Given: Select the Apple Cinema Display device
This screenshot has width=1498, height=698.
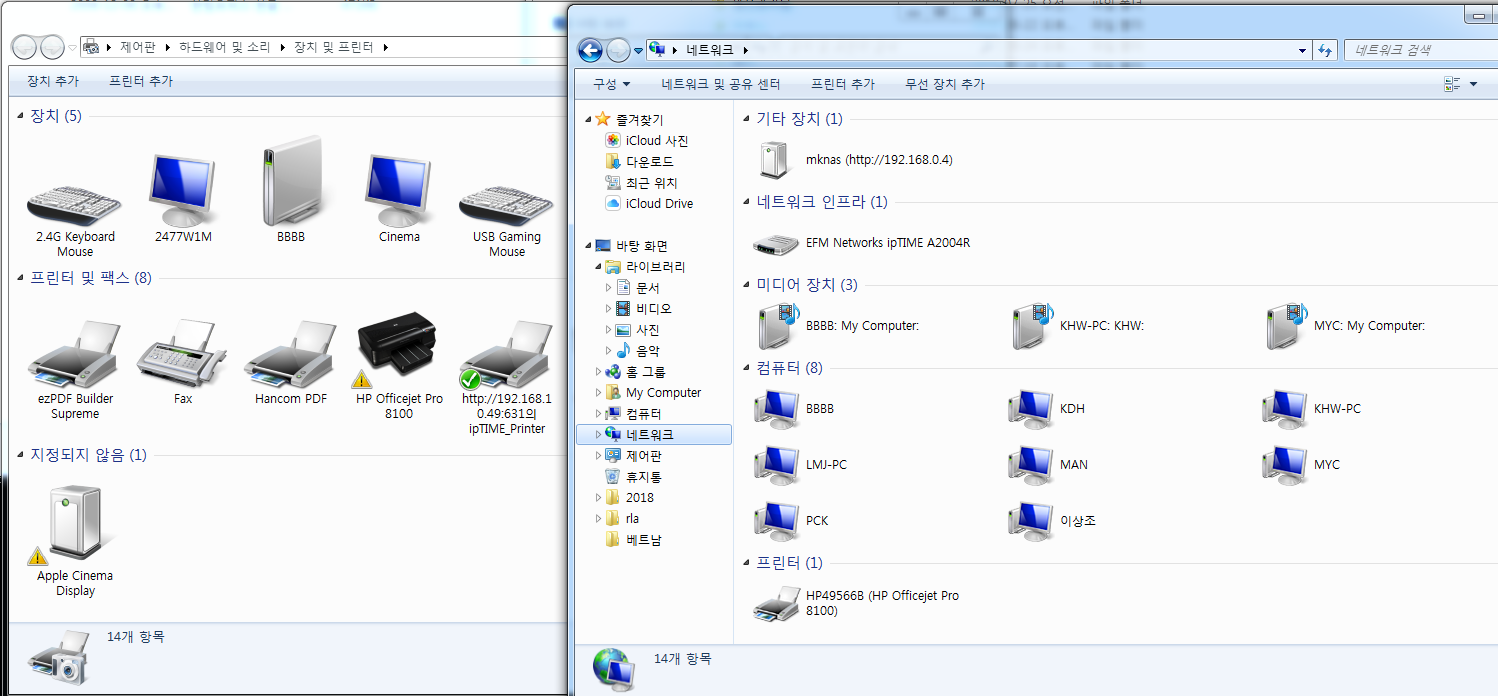Looking at the screenshot, I should (x=75, y=526).
